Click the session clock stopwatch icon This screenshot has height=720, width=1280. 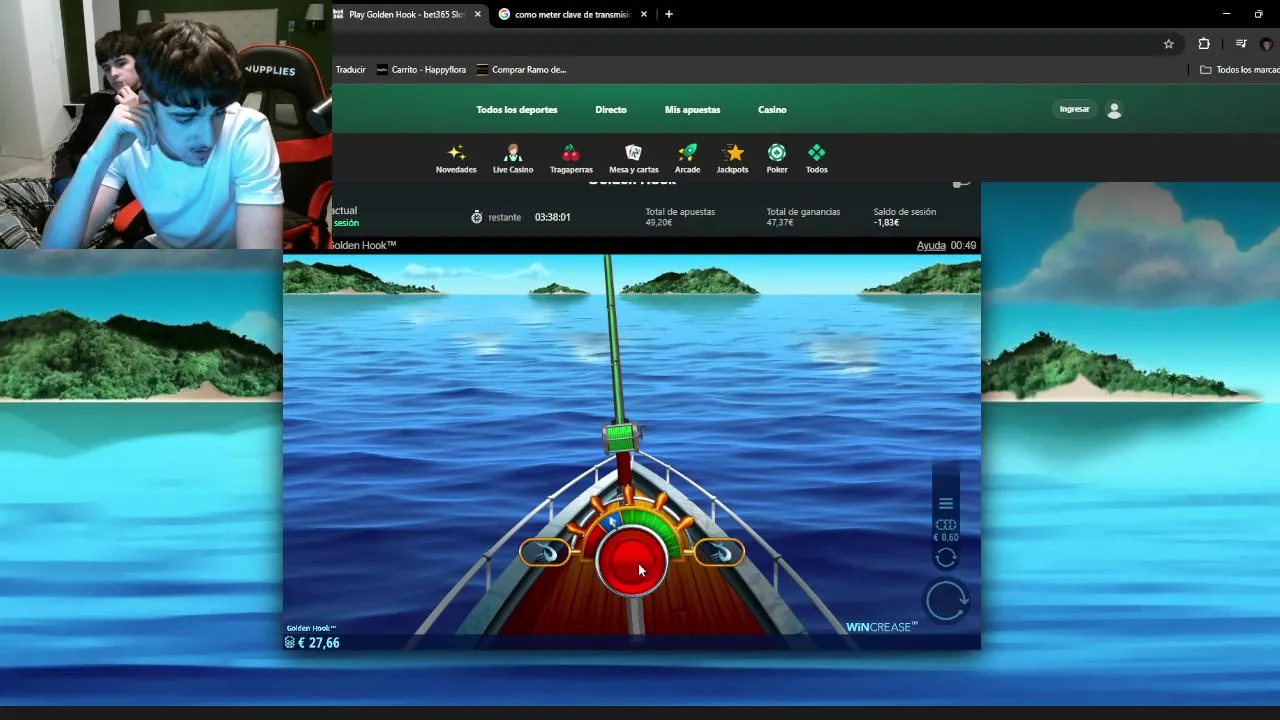pos(477,217)
